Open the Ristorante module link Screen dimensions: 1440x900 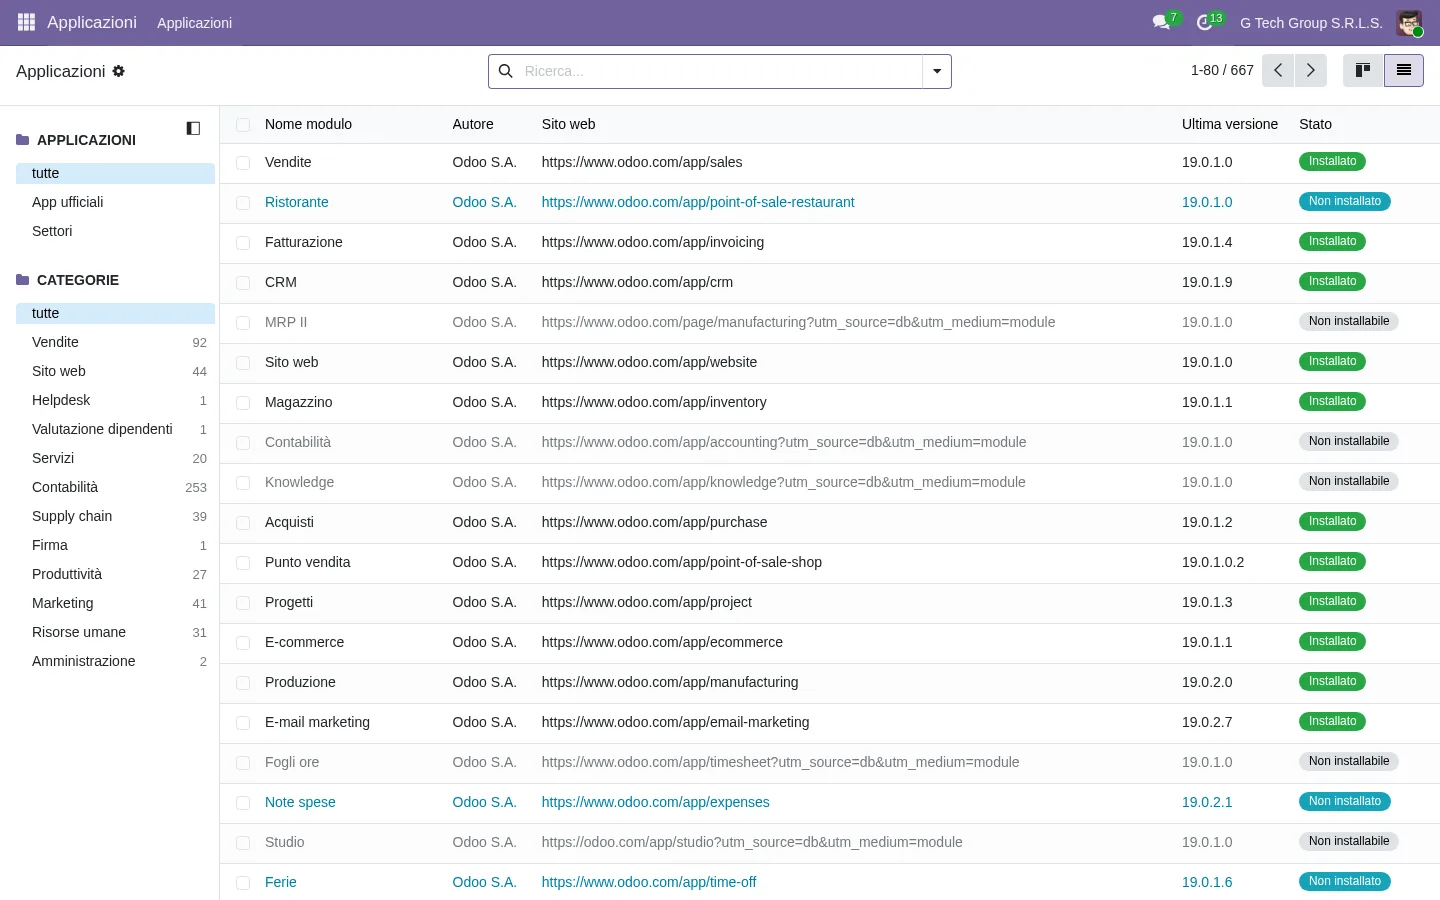297,202
